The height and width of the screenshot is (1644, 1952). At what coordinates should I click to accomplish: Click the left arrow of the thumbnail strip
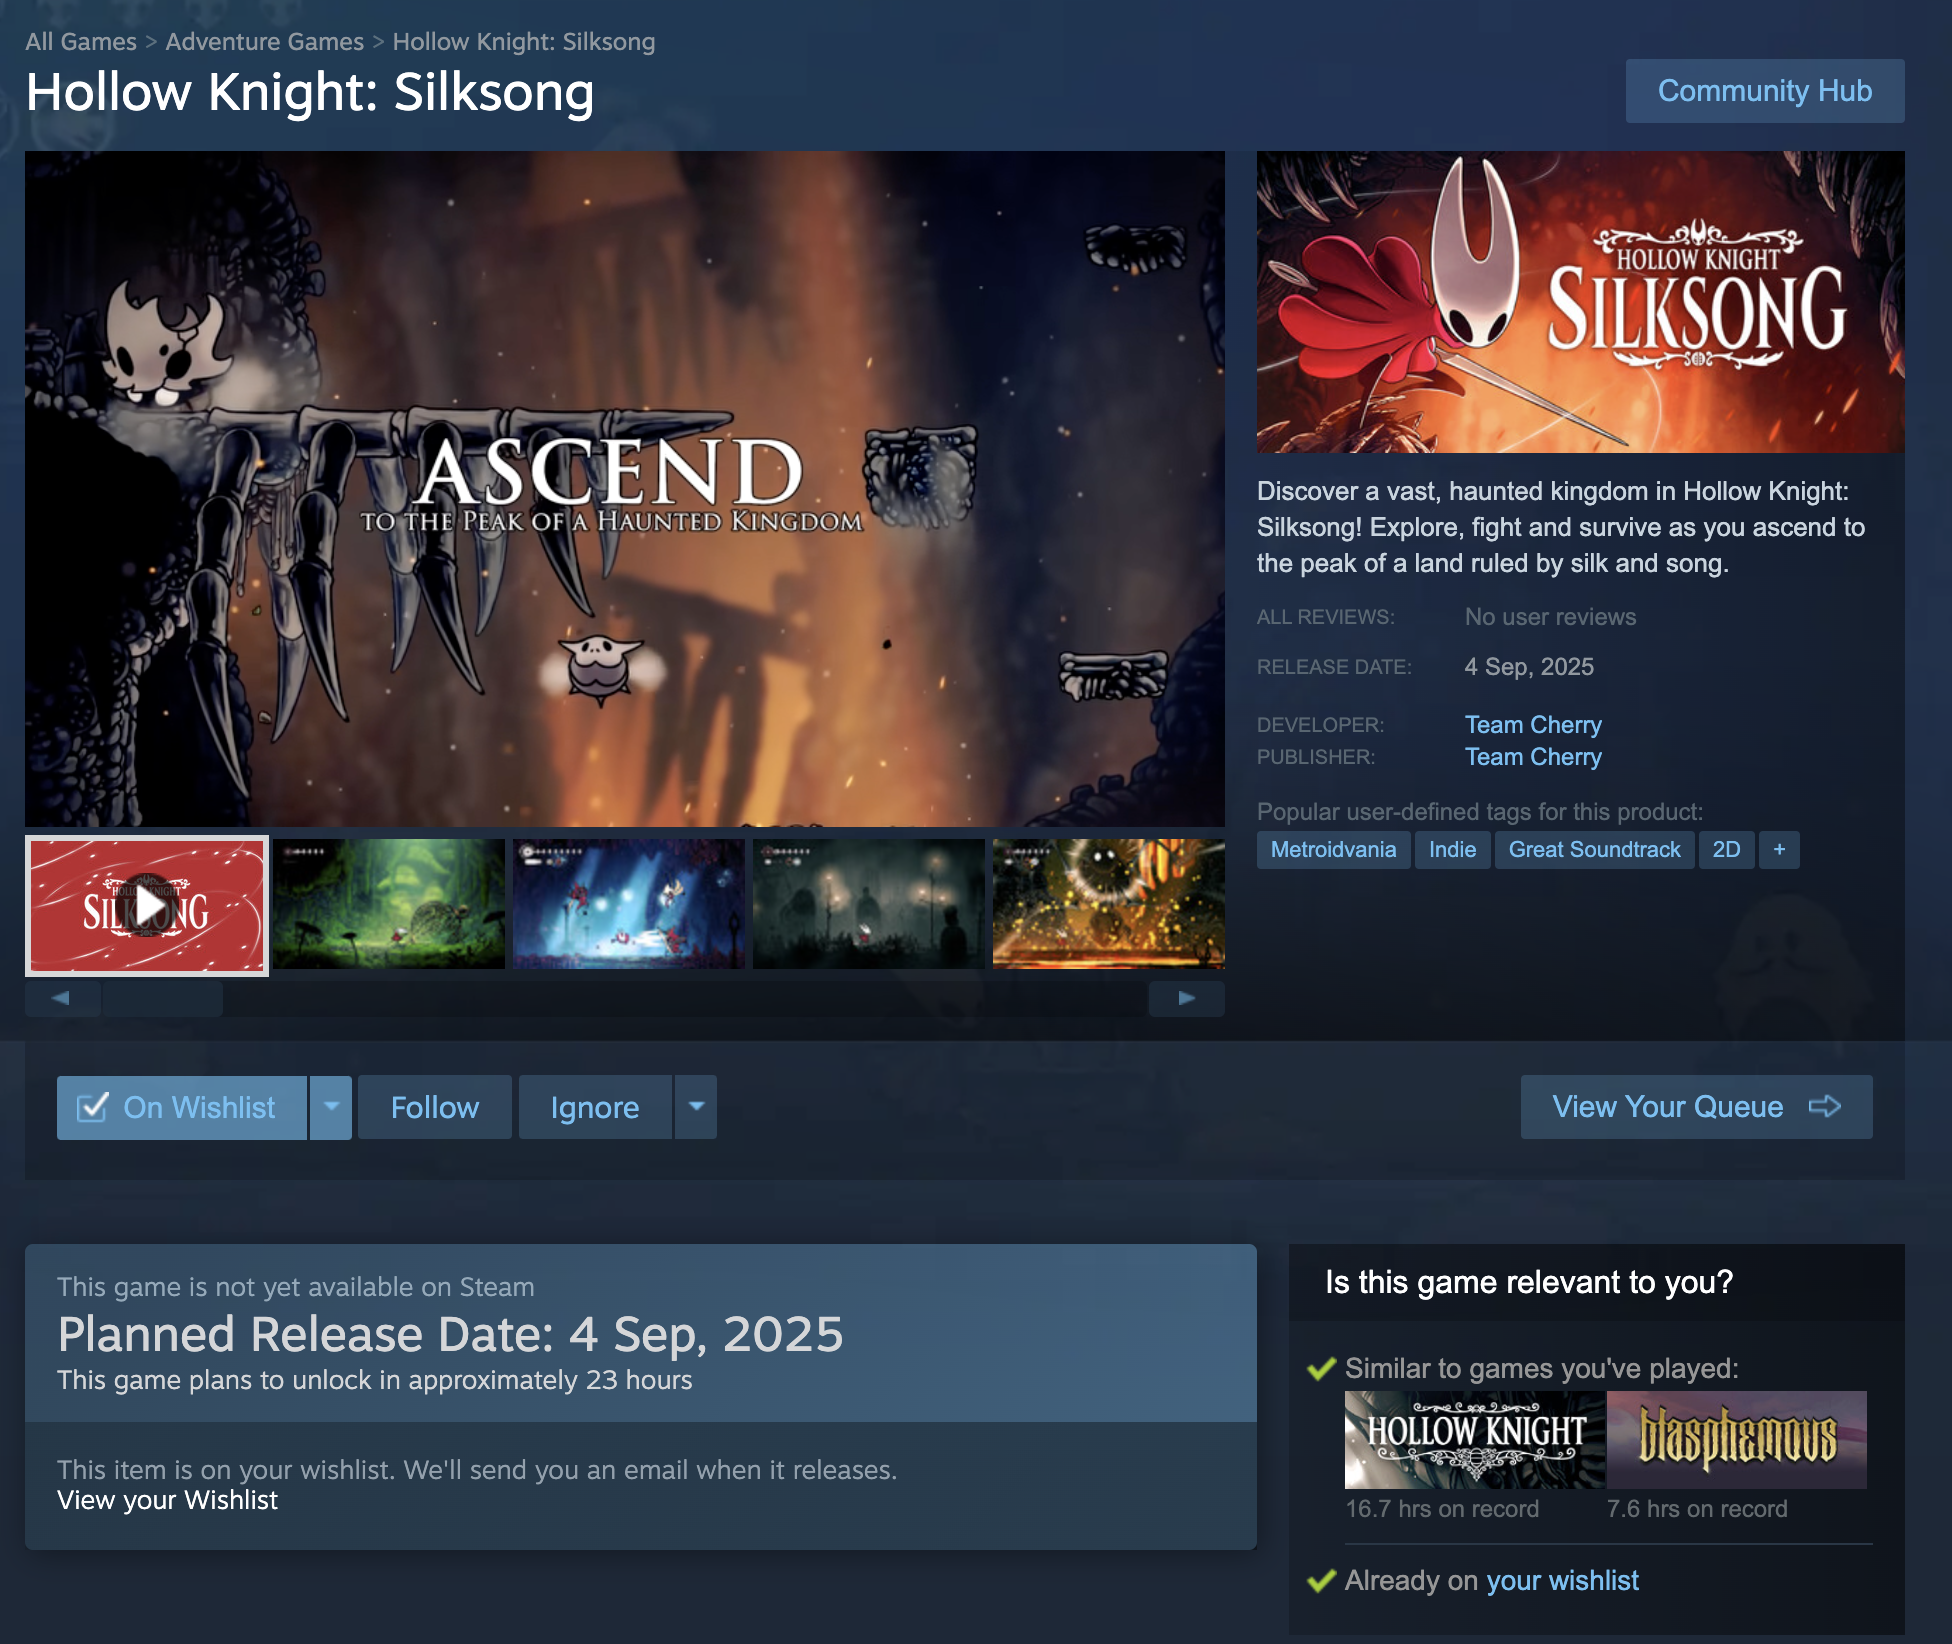pos(62,998)
